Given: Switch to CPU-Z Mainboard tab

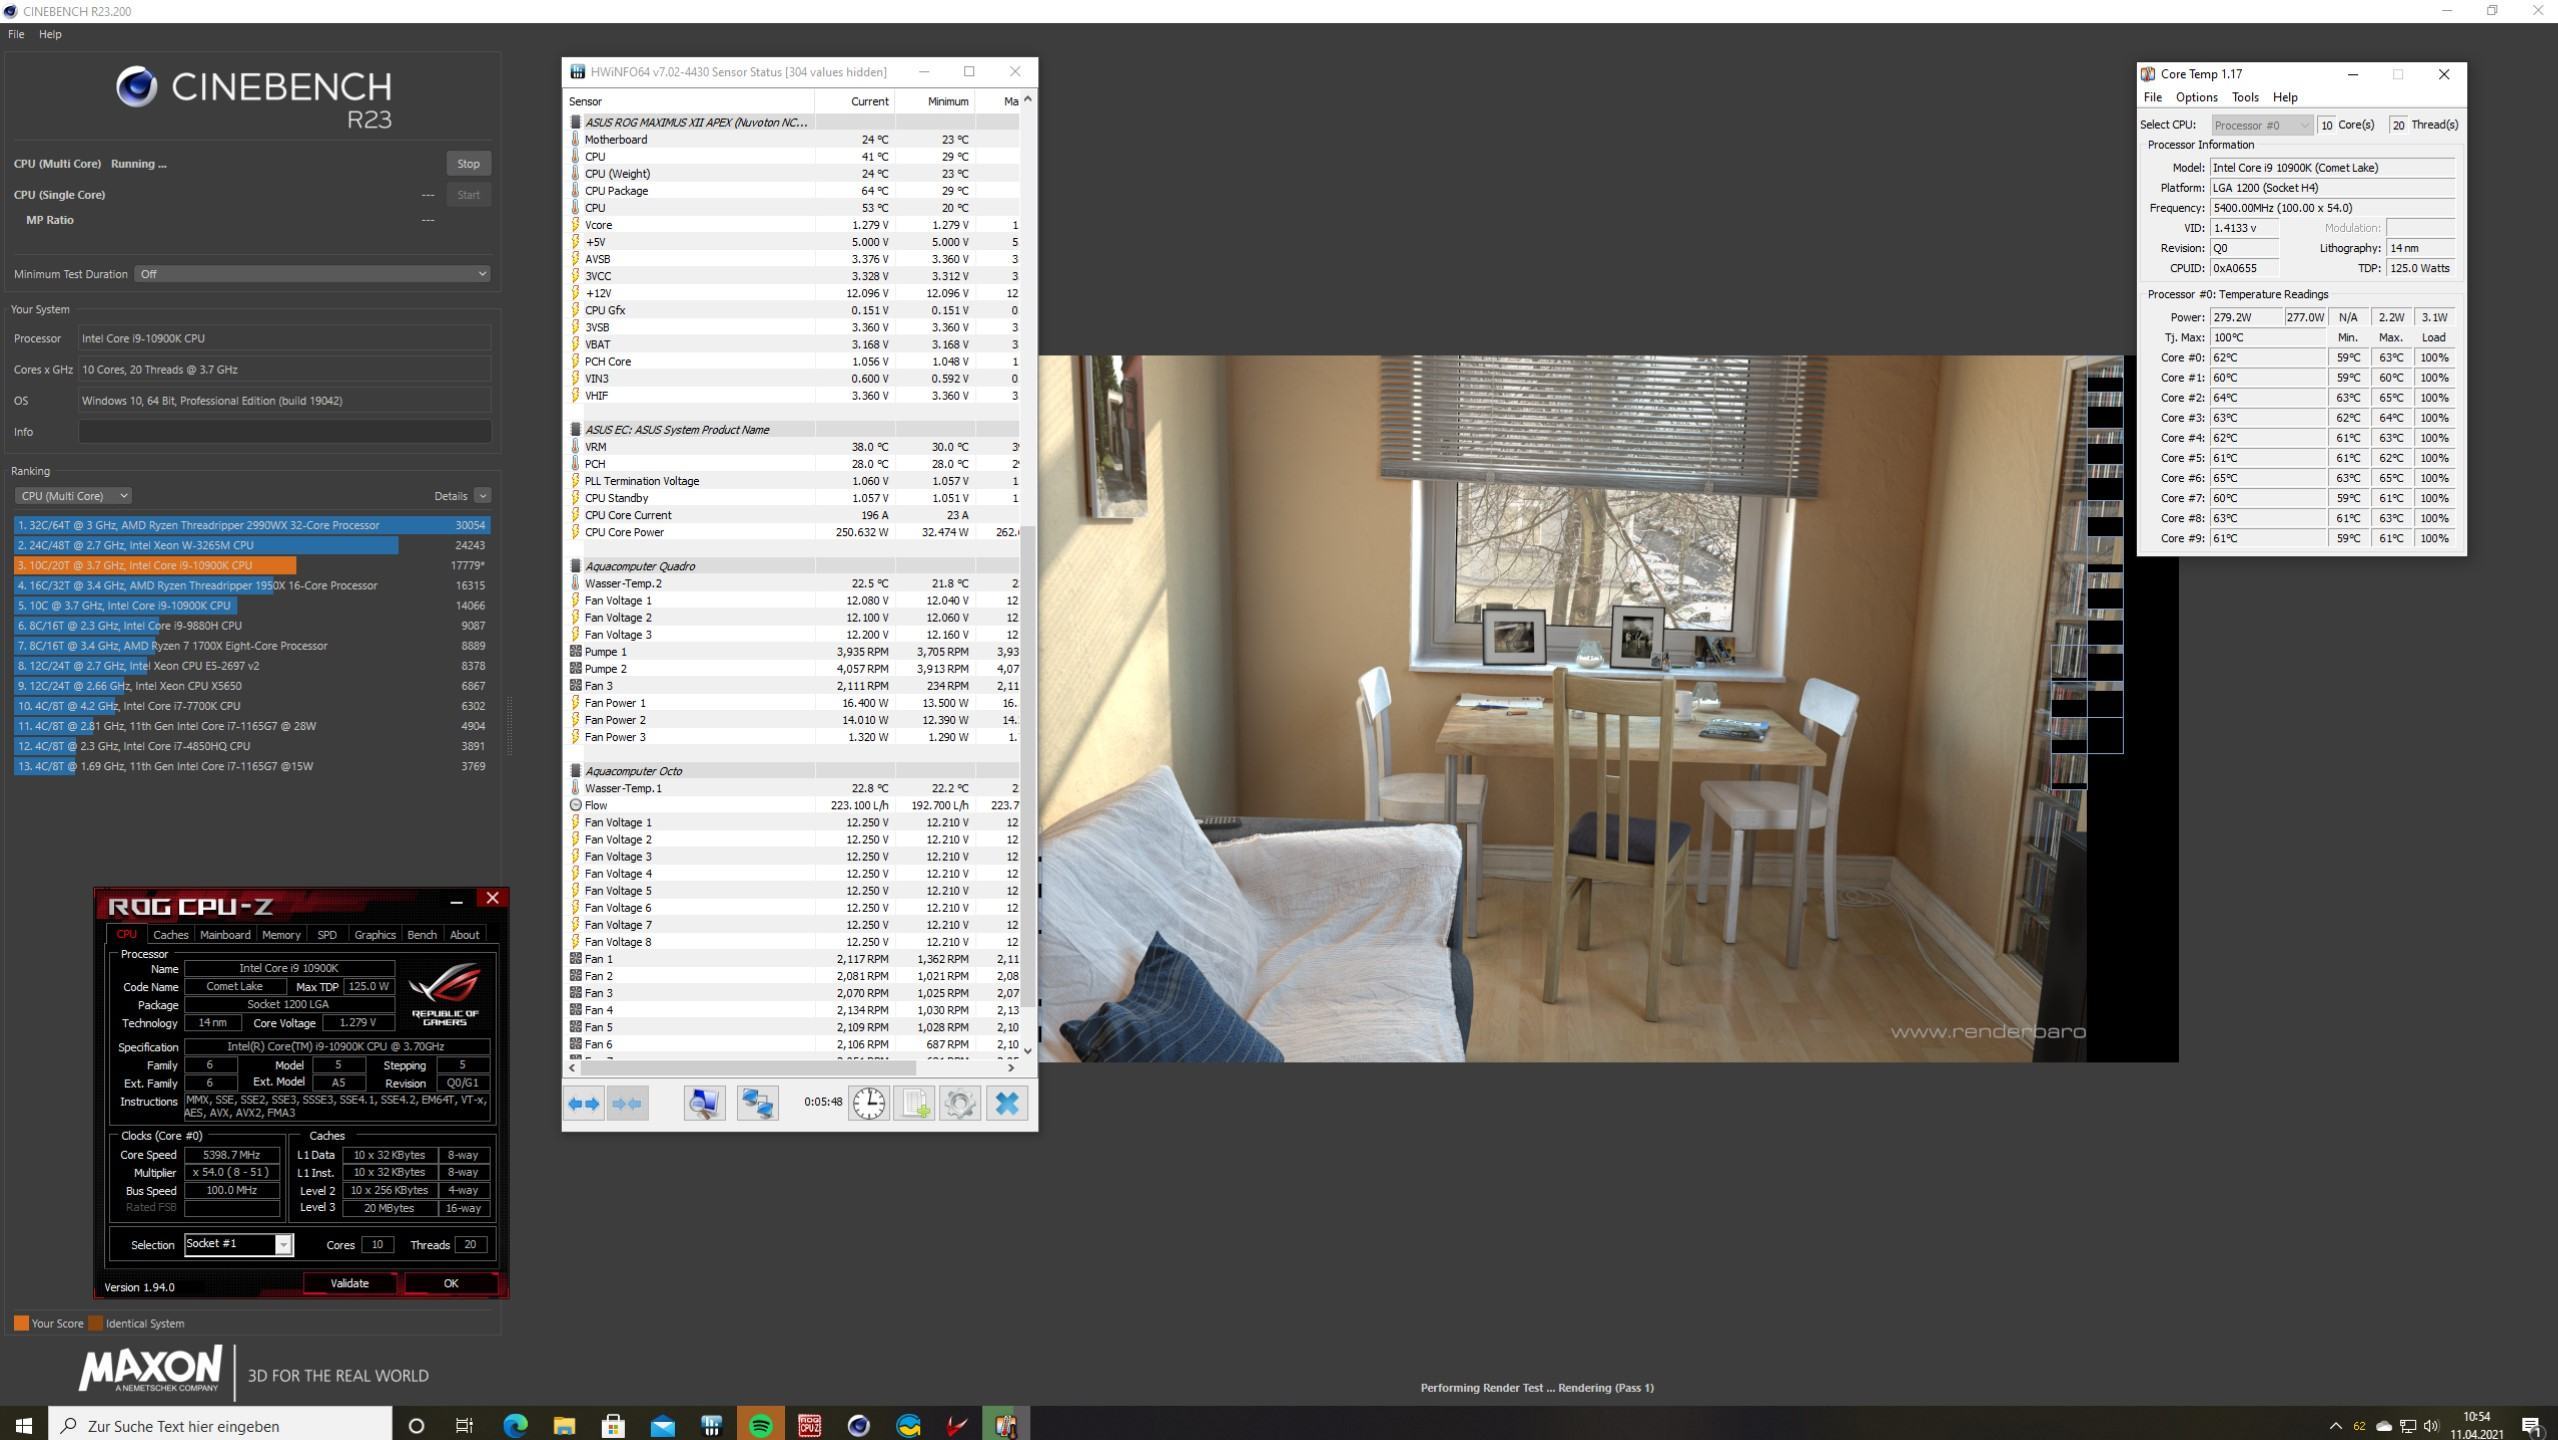Looking at the screenshot, I should pos(225,935).
